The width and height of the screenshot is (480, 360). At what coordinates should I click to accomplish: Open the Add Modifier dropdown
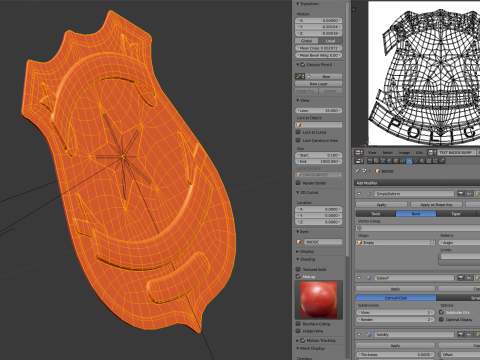[x=417, y=183]
